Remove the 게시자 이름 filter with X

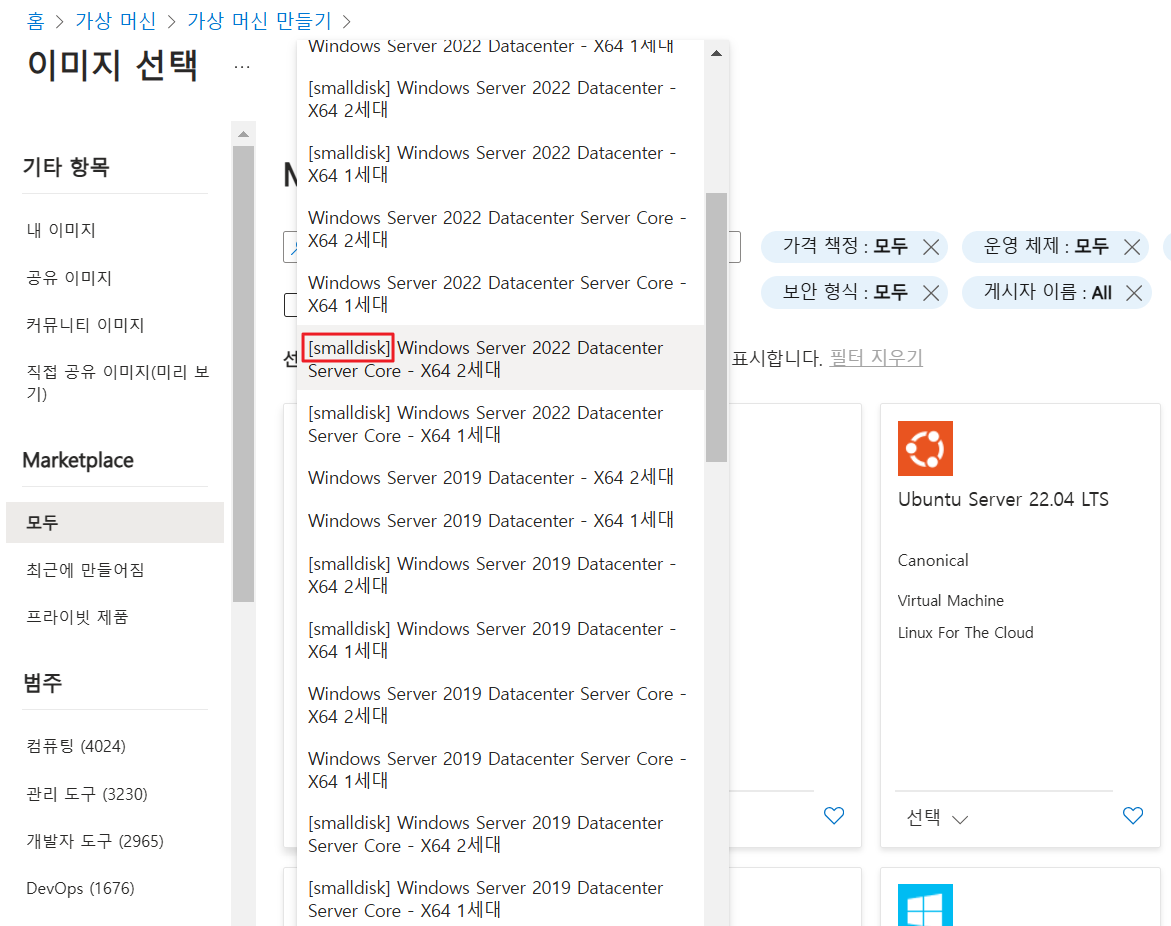click(1134, 293)
